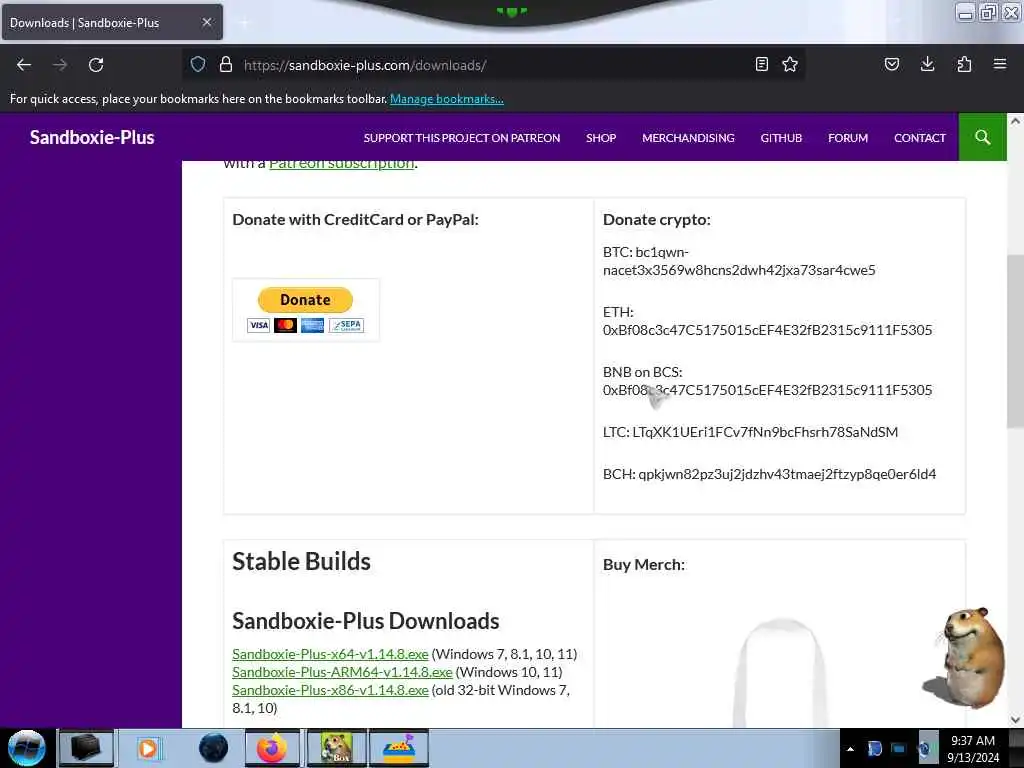The width and height of the screenshot is (1024, 768).
Task: Switch to Firefox in the taskbar
Action: [272, 748]
